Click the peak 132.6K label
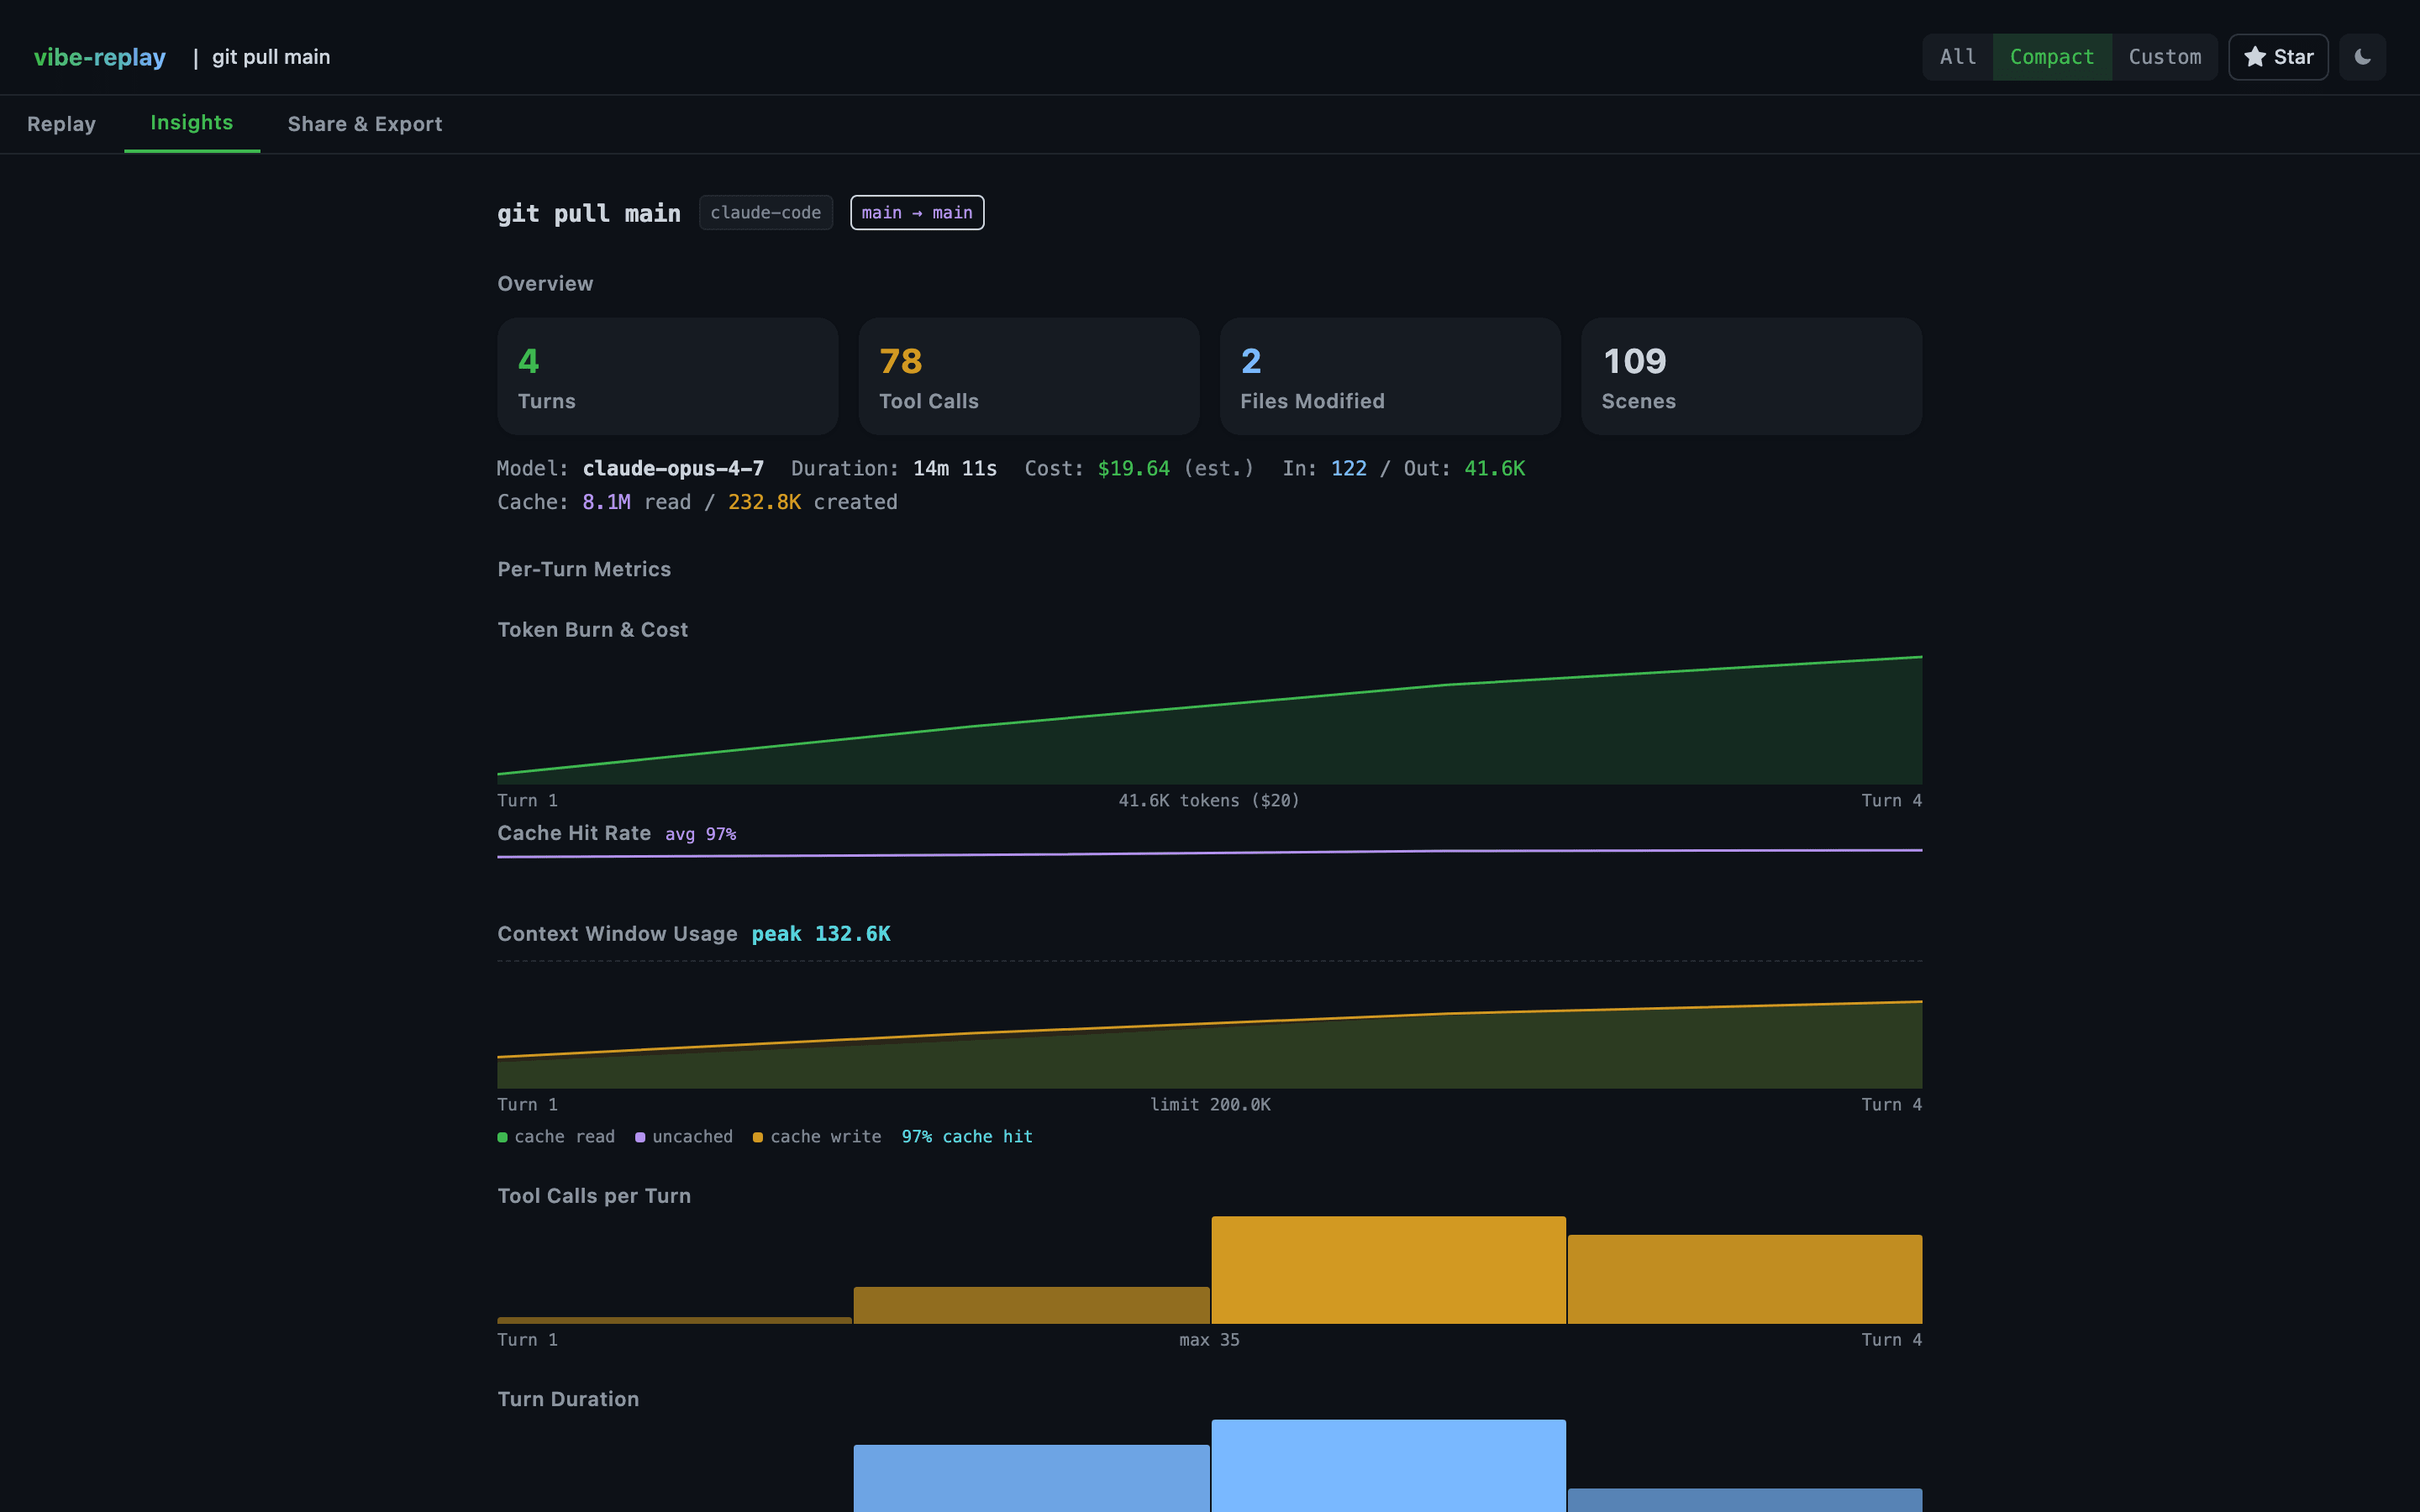 821,934
